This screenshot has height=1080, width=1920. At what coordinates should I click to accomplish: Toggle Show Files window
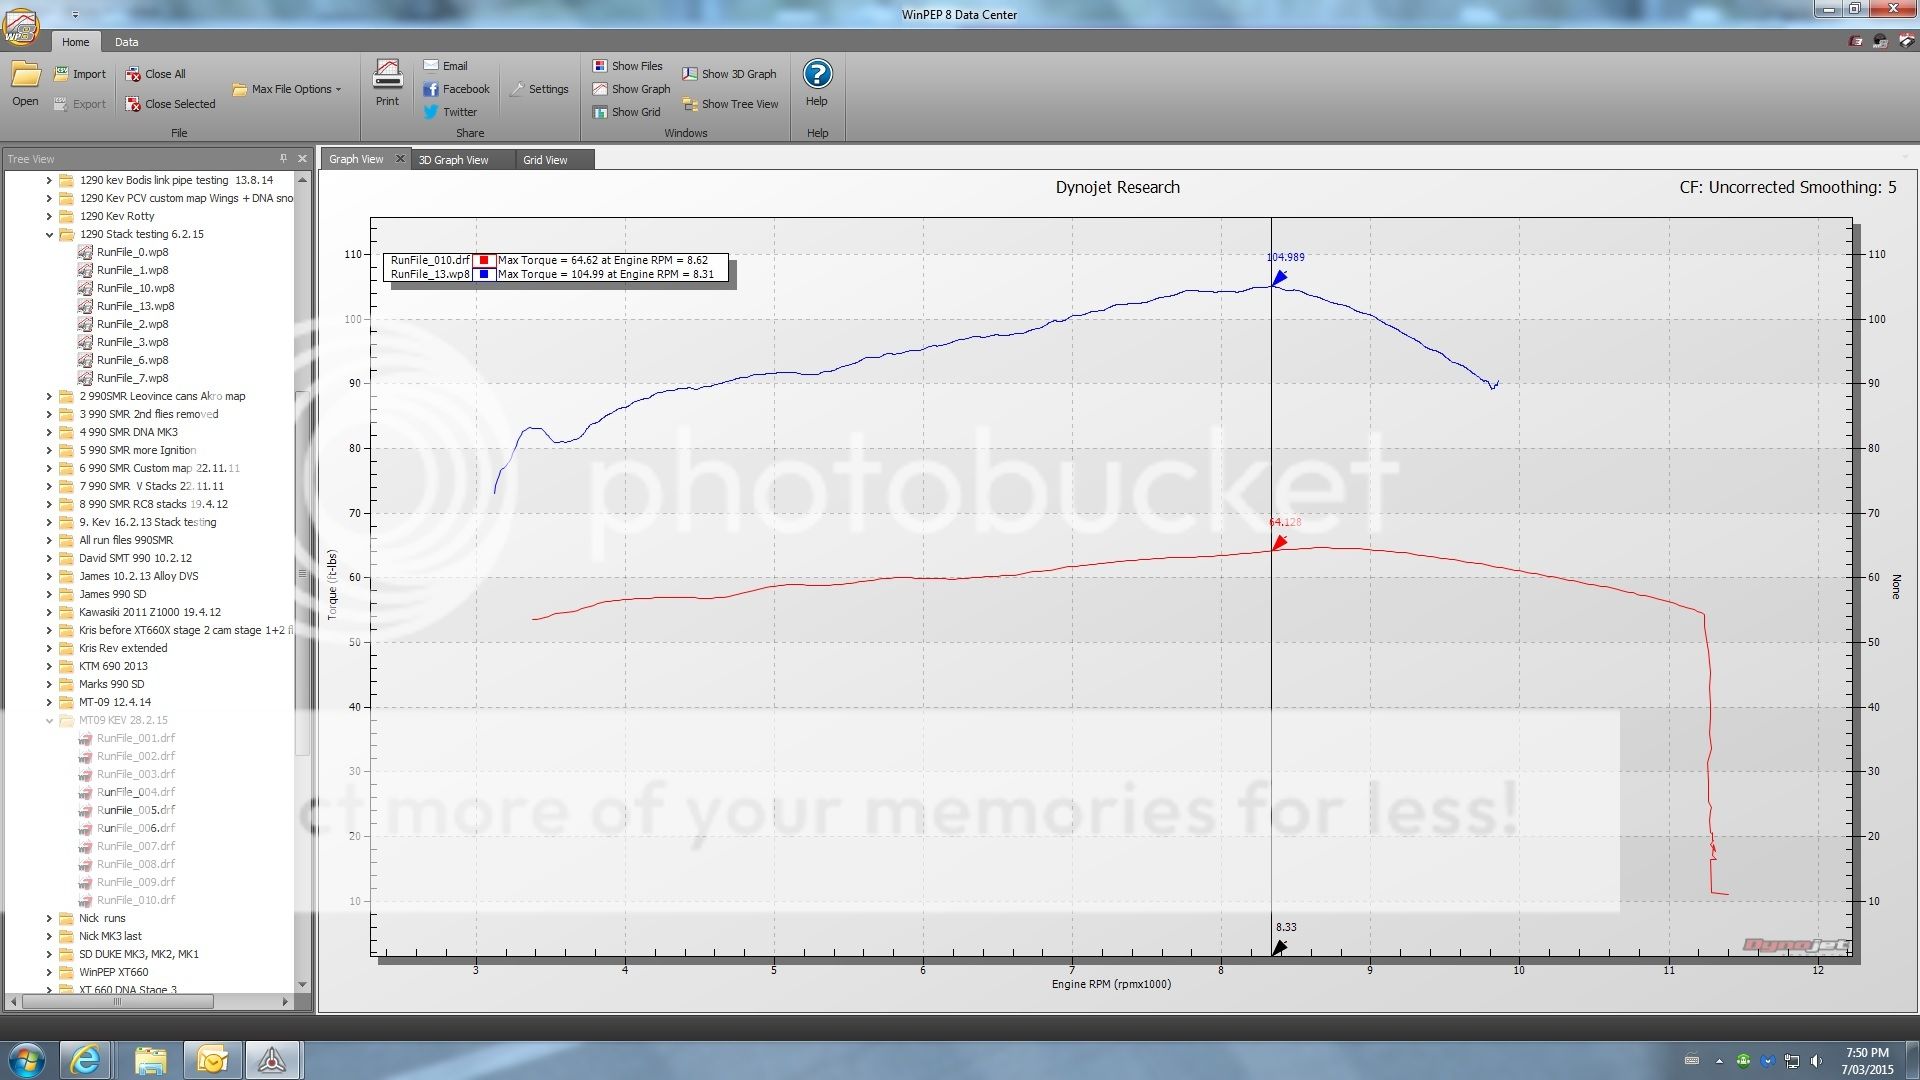click(628, 65)
